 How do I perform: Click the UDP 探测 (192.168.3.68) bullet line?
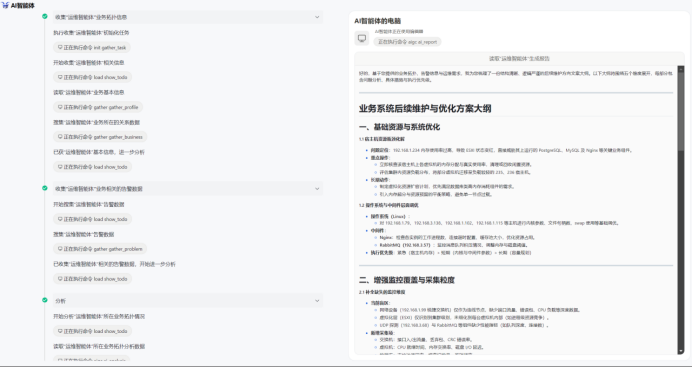(464, 326)
